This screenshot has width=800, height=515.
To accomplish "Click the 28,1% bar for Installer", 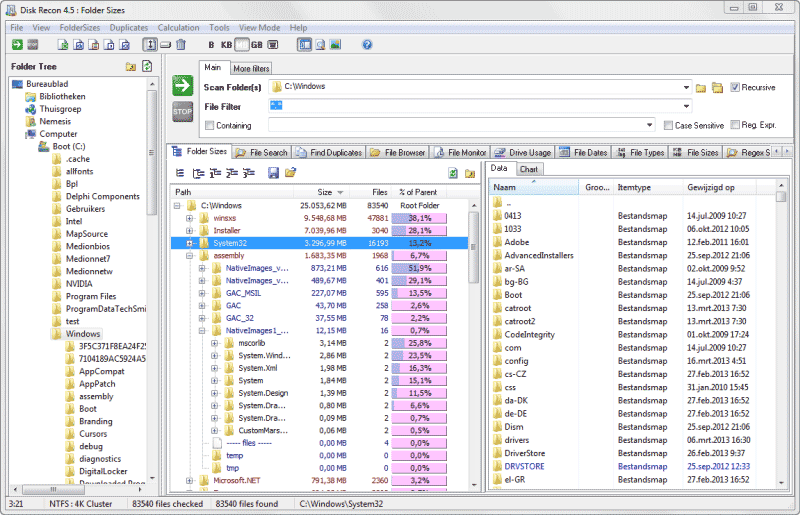I will coord(419,231).
